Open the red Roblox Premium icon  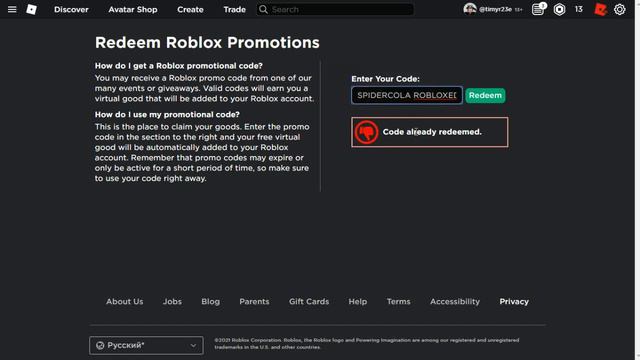pyautogui.click(x=600, y=9)
